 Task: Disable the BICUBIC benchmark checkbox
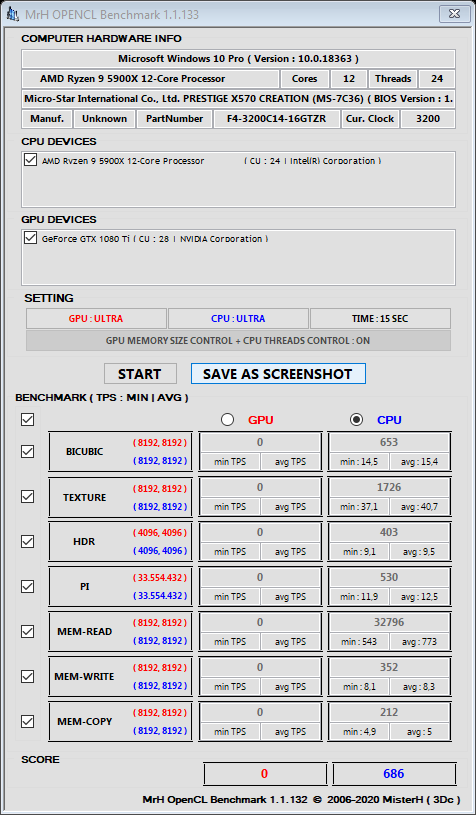[x=28, y=452]
